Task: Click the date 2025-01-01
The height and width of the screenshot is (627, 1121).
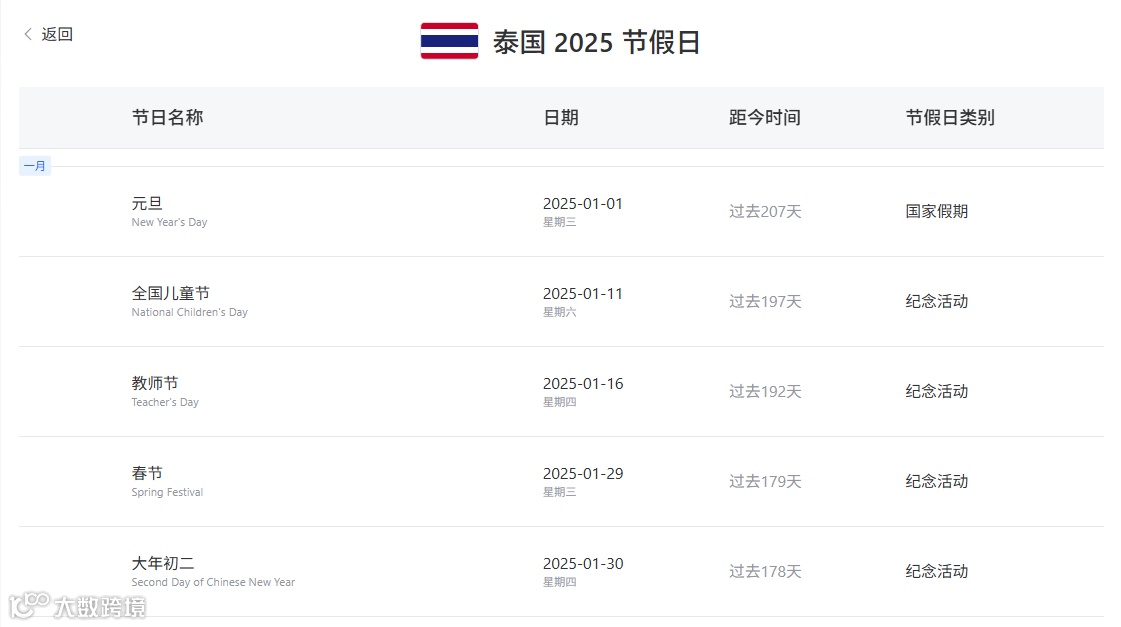Action: [583, 203]
